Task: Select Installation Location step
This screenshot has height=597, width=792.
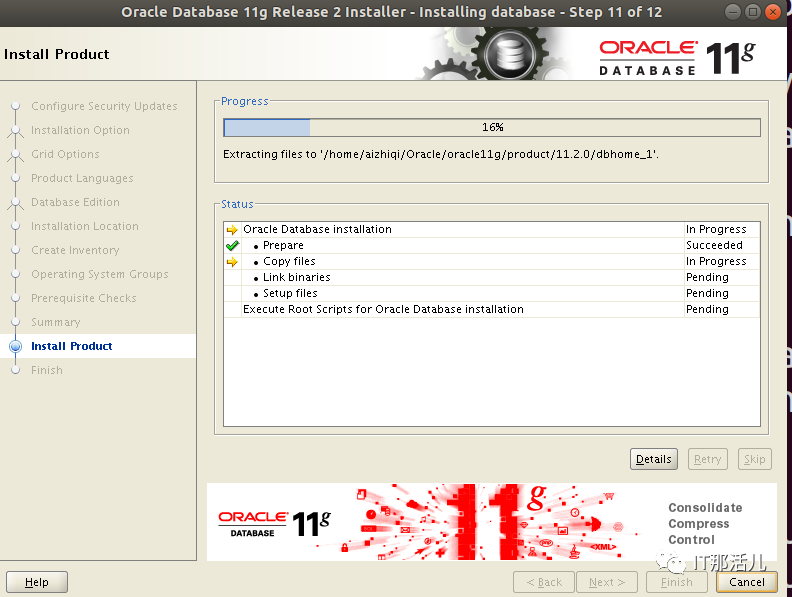Action: pyautogui.click(x=84, y=226)
